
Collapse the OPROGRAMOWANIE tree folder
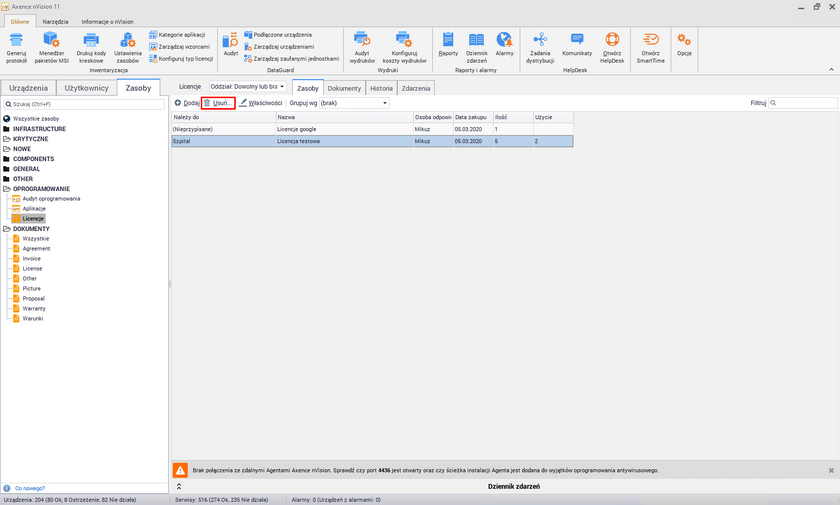(x=6, y=188)
